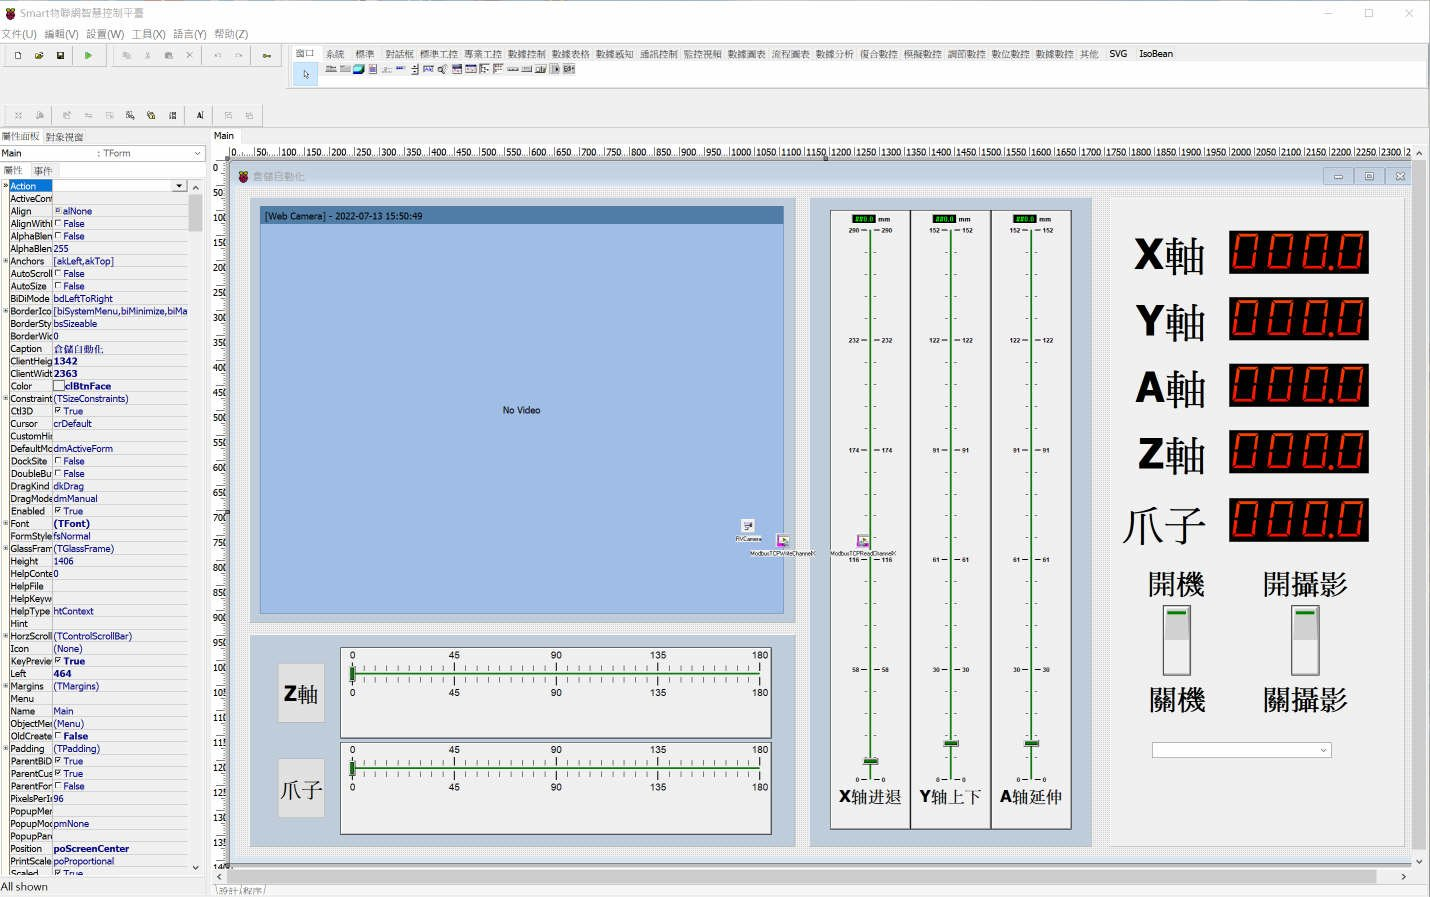Image resolution: width=1430 pixels, height=897 pixels.
Task: Expand the Font property node
Action: click(x=6, y=524)
